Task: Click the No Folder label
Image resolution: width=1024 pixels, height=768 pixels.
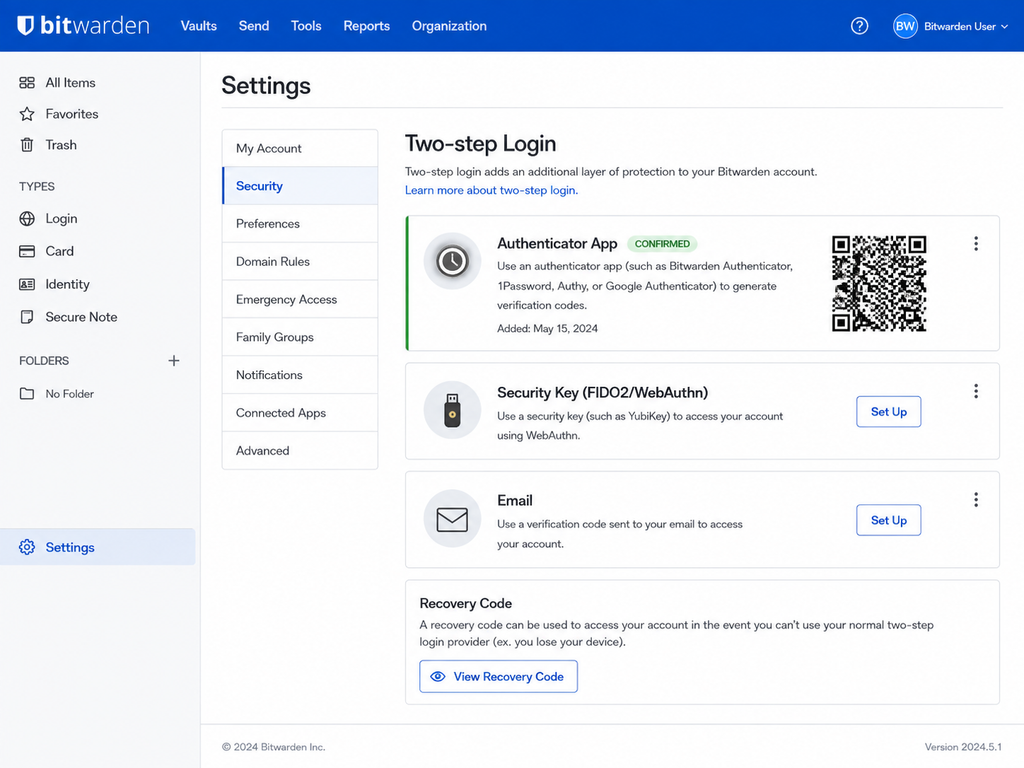Action: pyautogui.click(x=70, y=394)
